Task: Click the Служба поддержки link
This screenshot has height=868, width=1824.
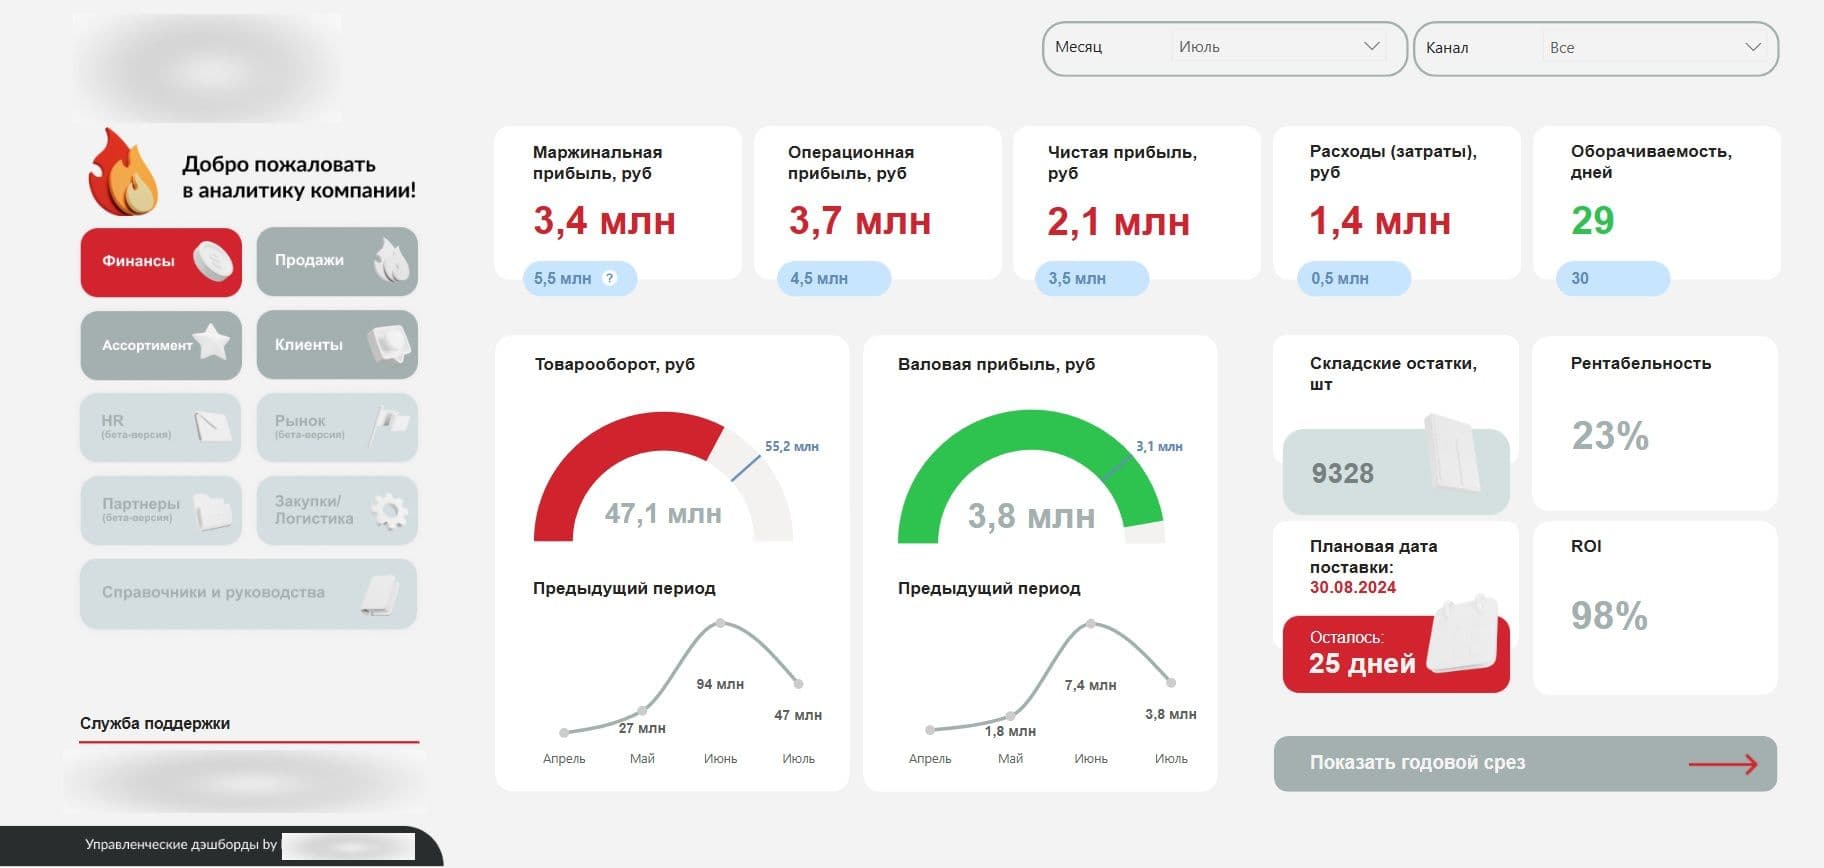Action: 155,723
